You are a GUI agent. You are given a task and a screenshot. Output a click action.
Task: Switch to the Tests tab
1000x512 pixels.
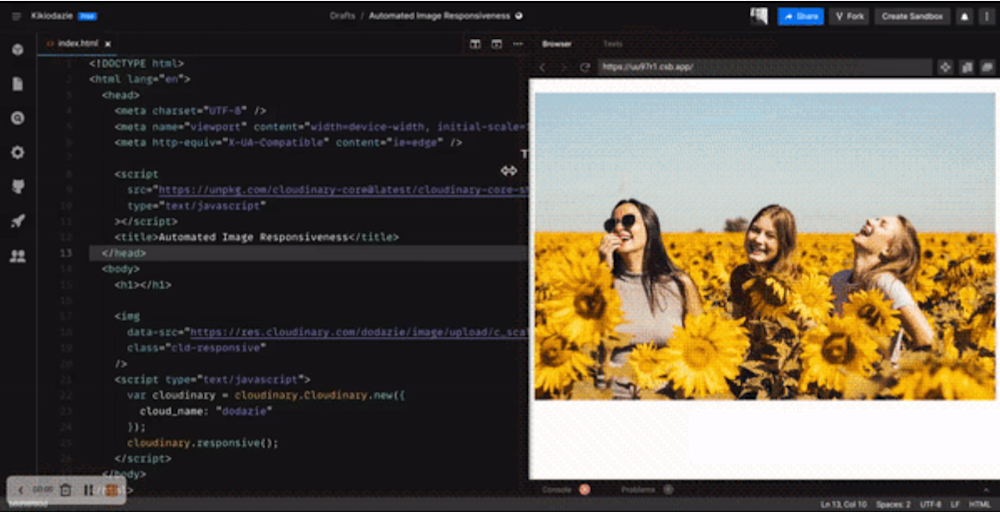pos(613,44)
